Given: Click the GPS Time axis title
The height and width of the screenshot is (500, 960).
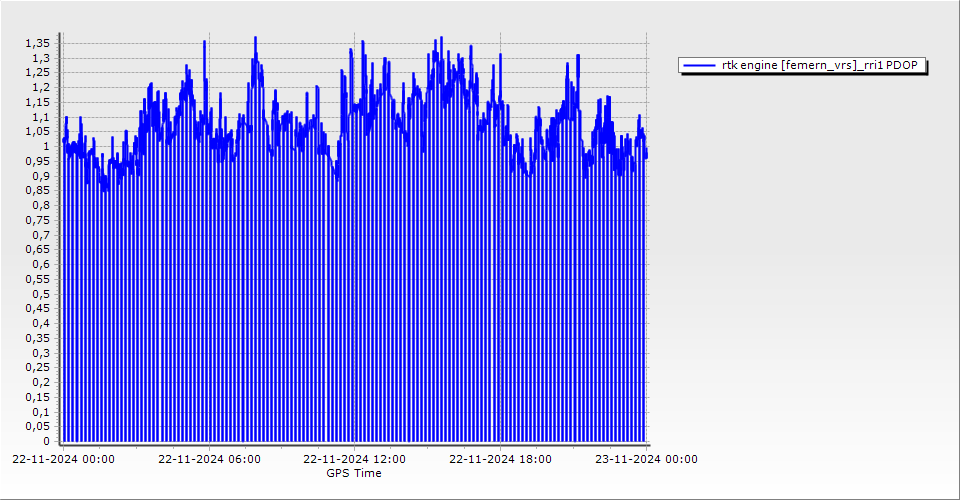Looking at the screenshot, I should 354,473.
